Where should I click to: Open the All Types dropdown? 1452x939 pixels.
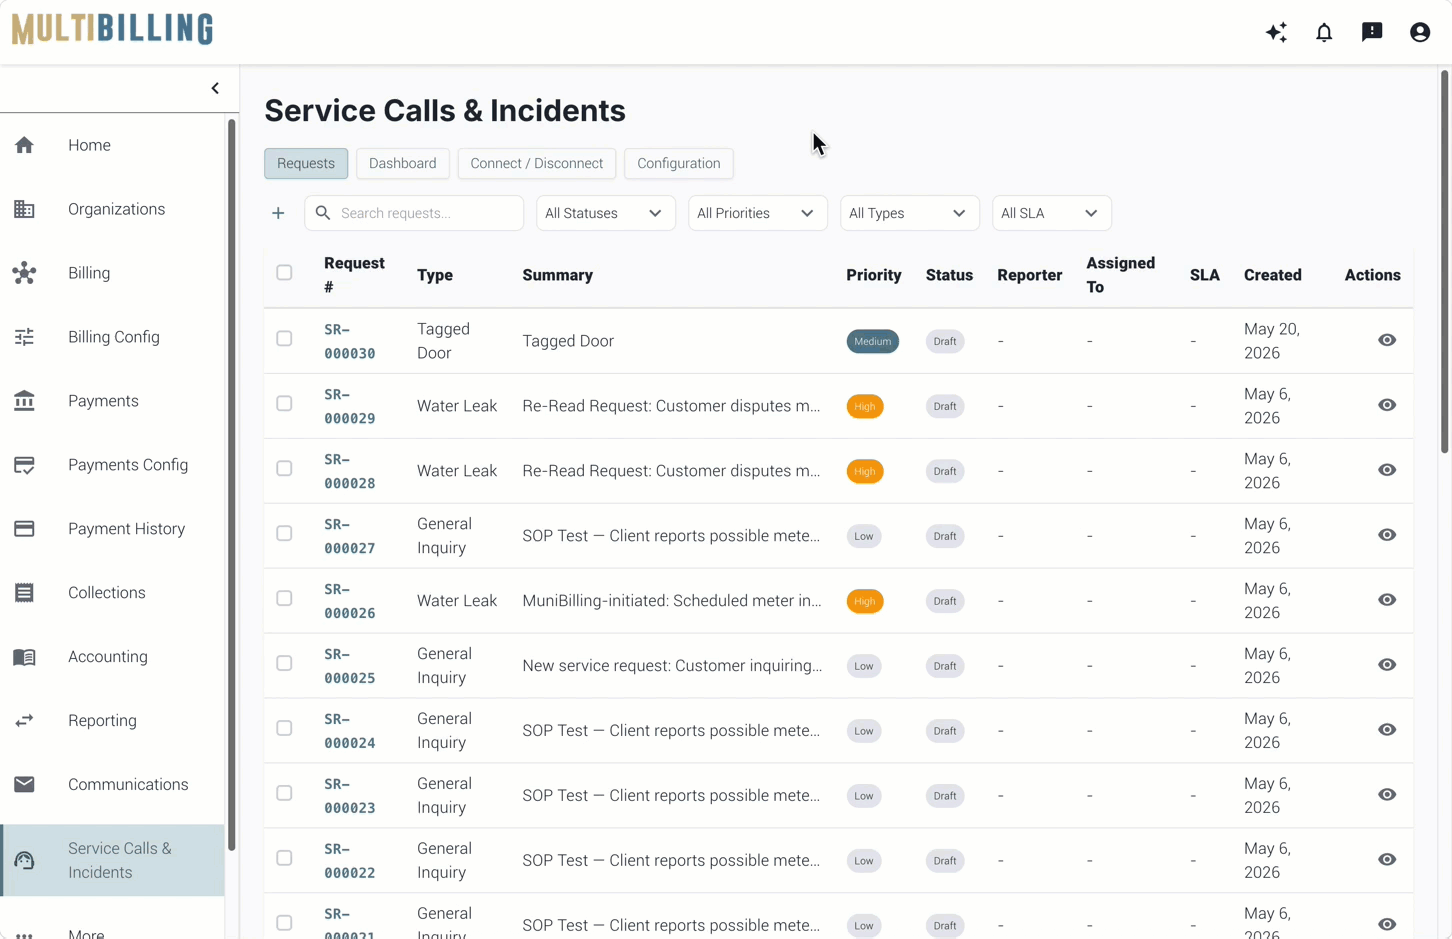pyautogui.click(x=909, y=213)
